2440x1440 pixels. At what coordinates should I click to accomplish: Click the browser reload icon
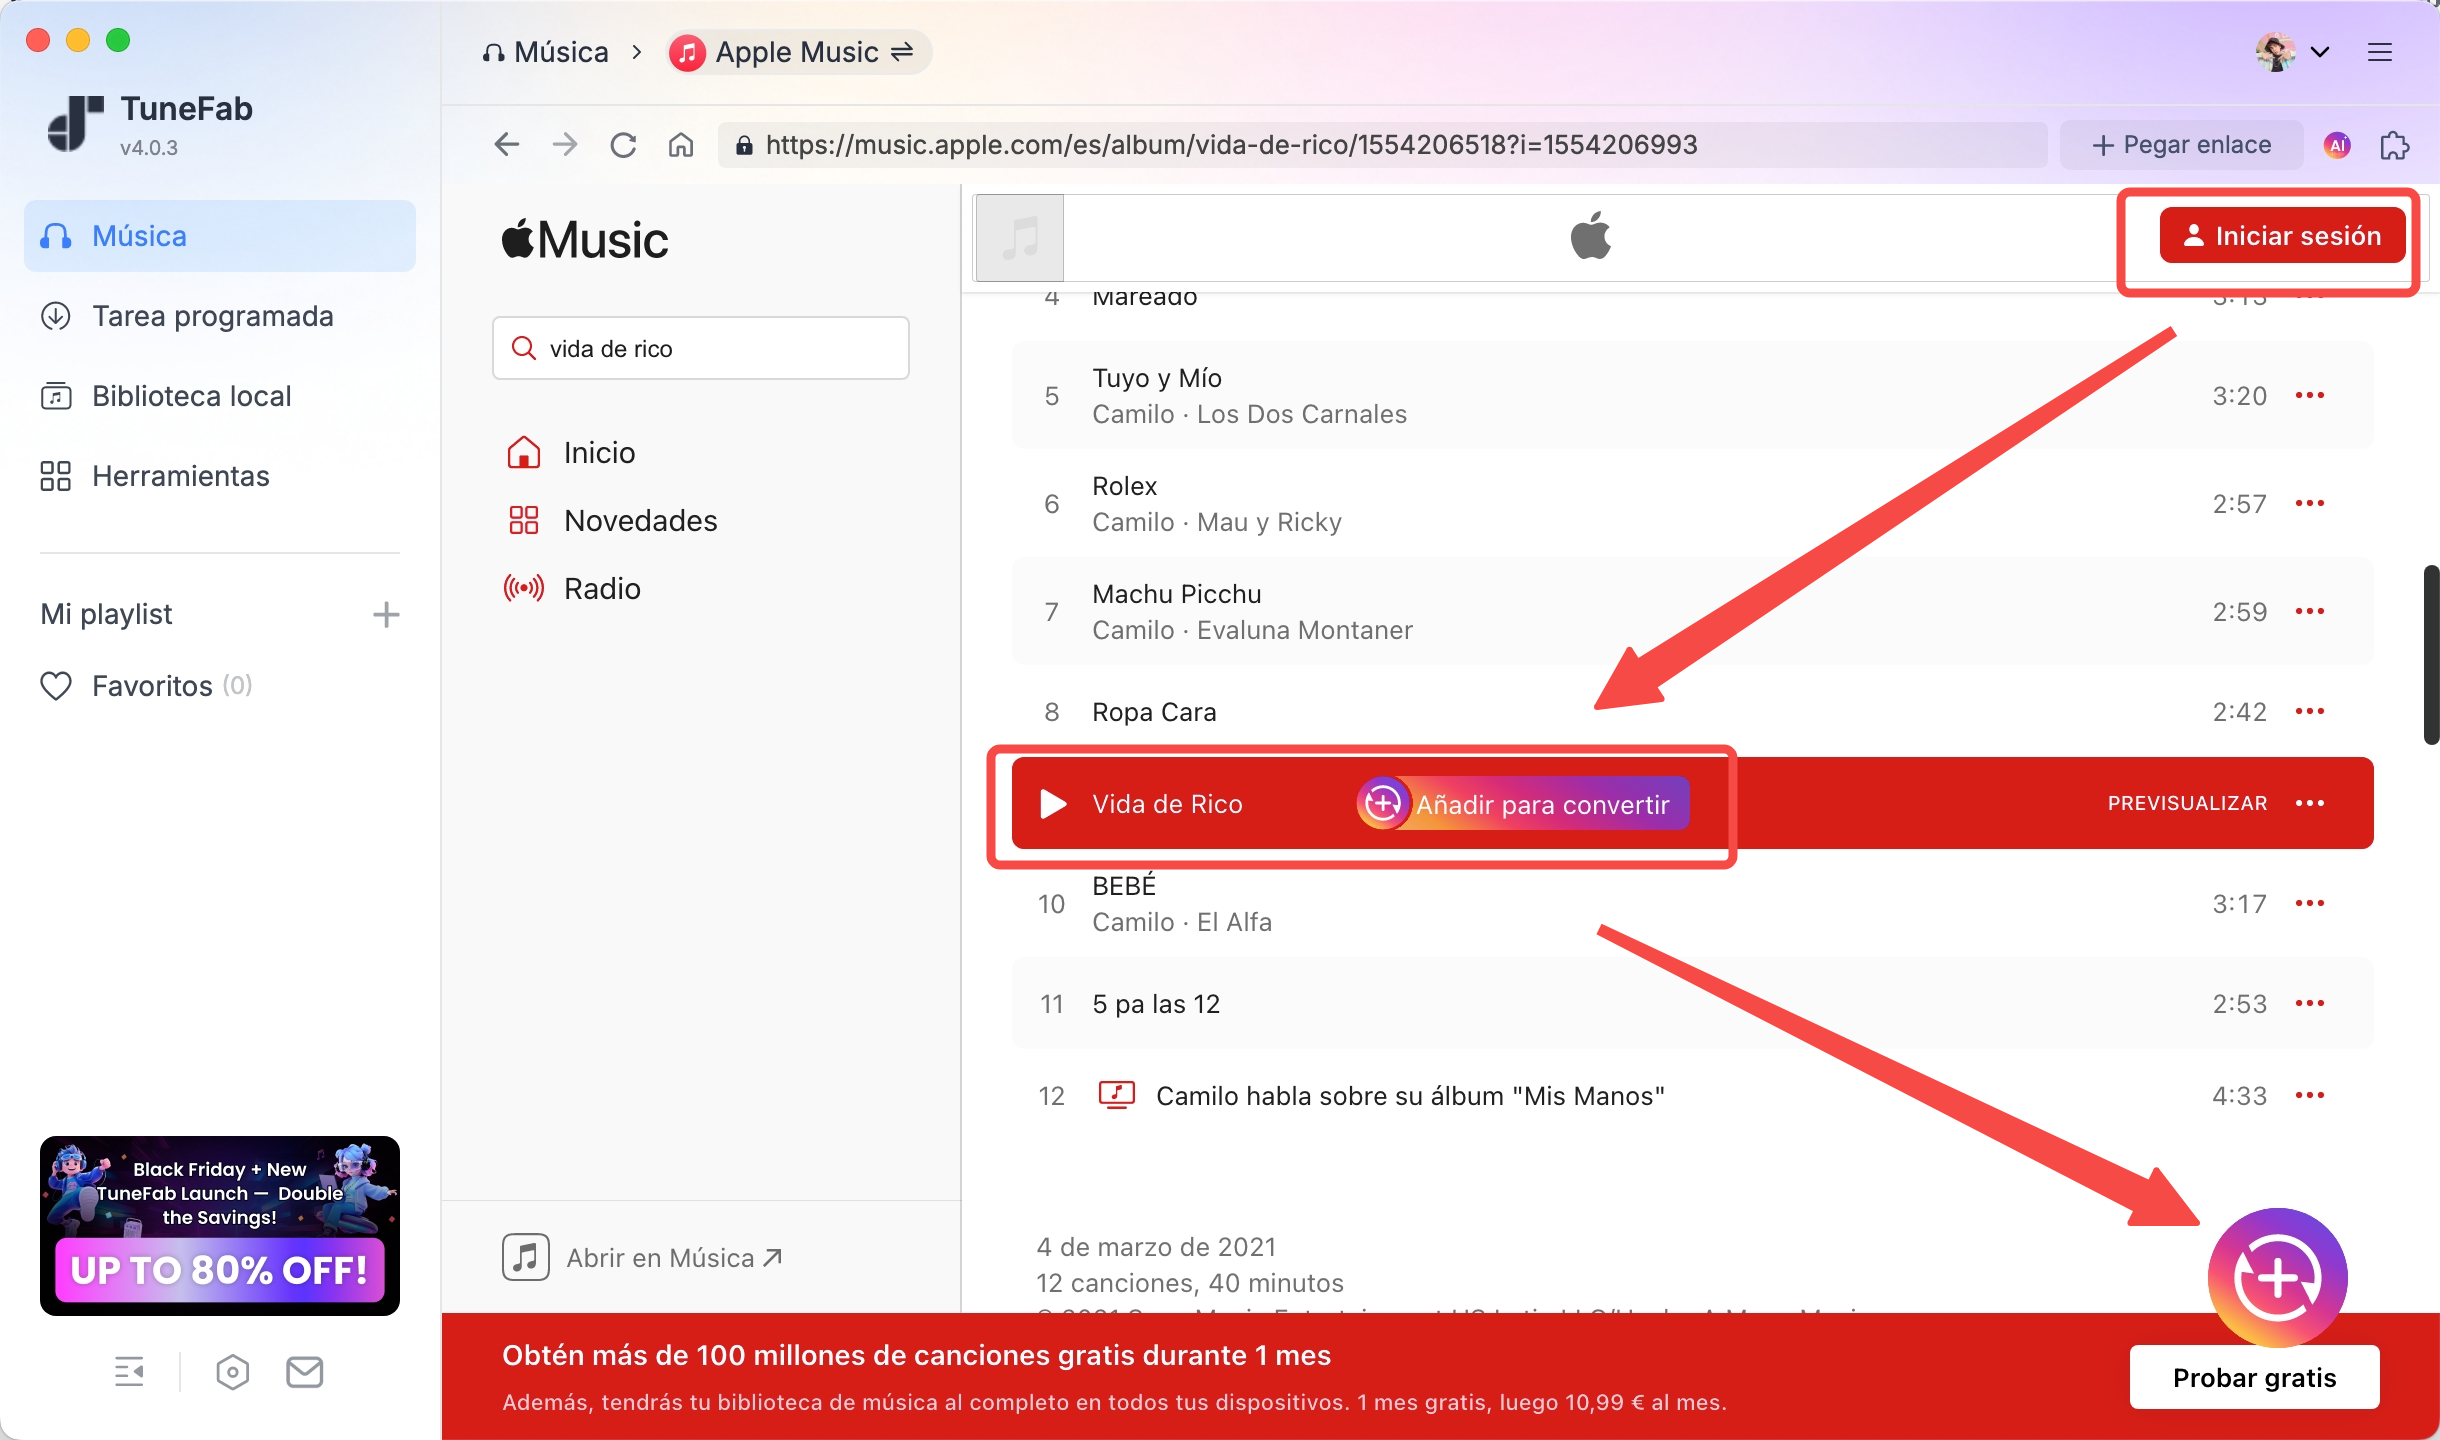pyautogui.click(x=623, y=145)
